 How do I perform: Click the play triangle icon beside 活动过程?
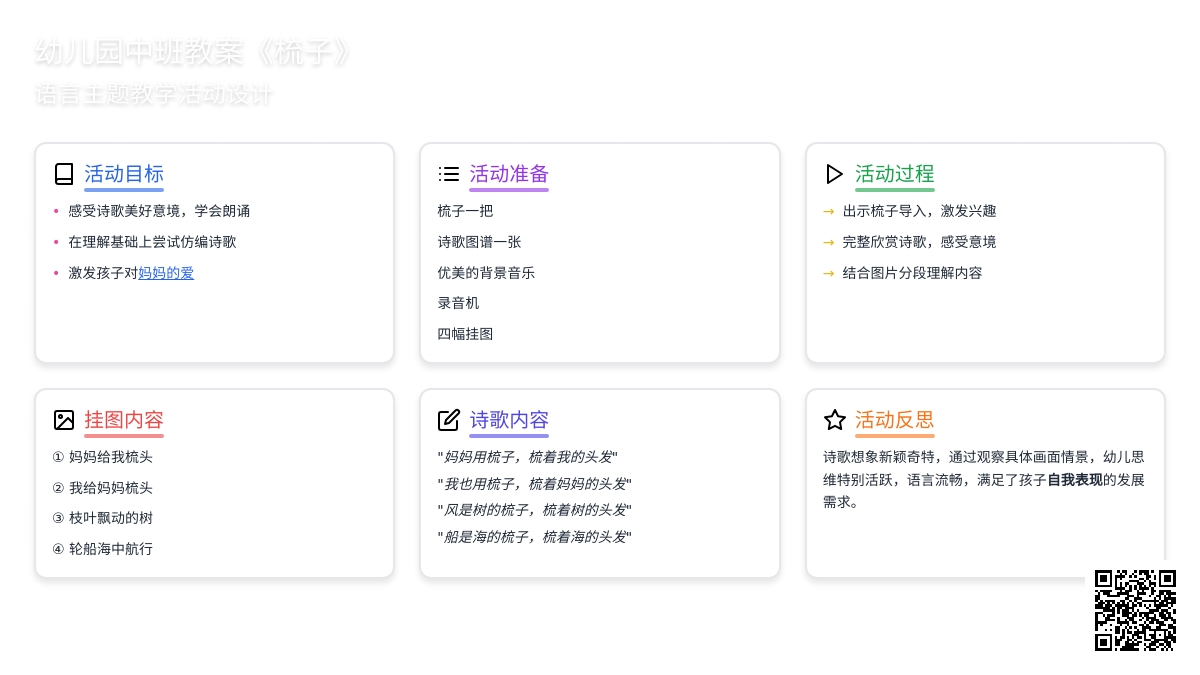point(835,174)
